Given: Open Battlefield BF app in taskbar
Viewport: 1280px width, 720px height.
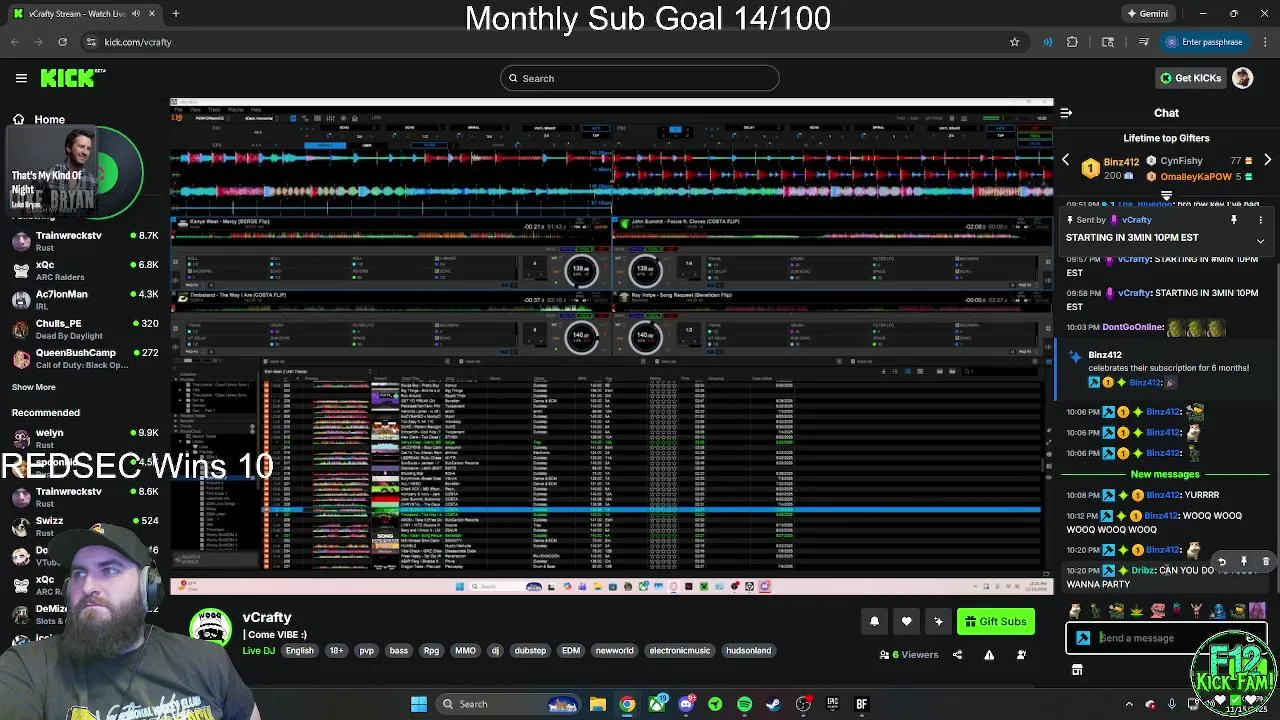Looking at the screenshot, I should (x=861, y=704).
